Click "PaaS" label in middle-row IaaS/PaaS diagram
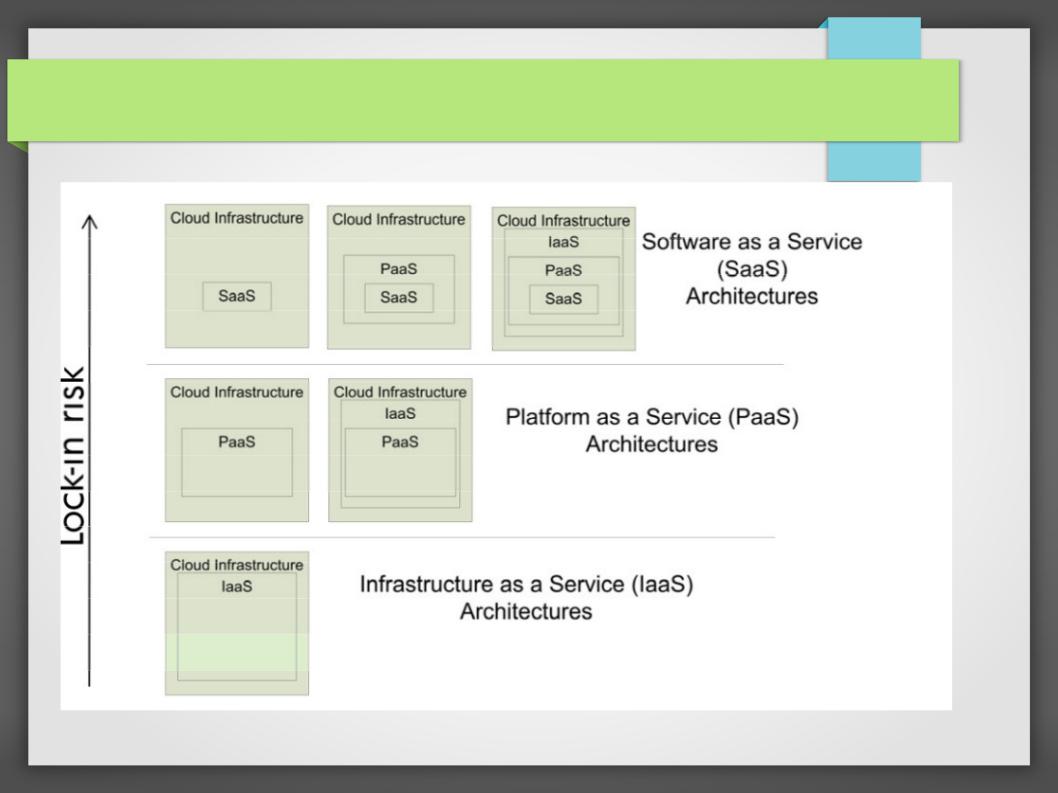The width and height of the screenshot is (1058, 793). [400, 442]
